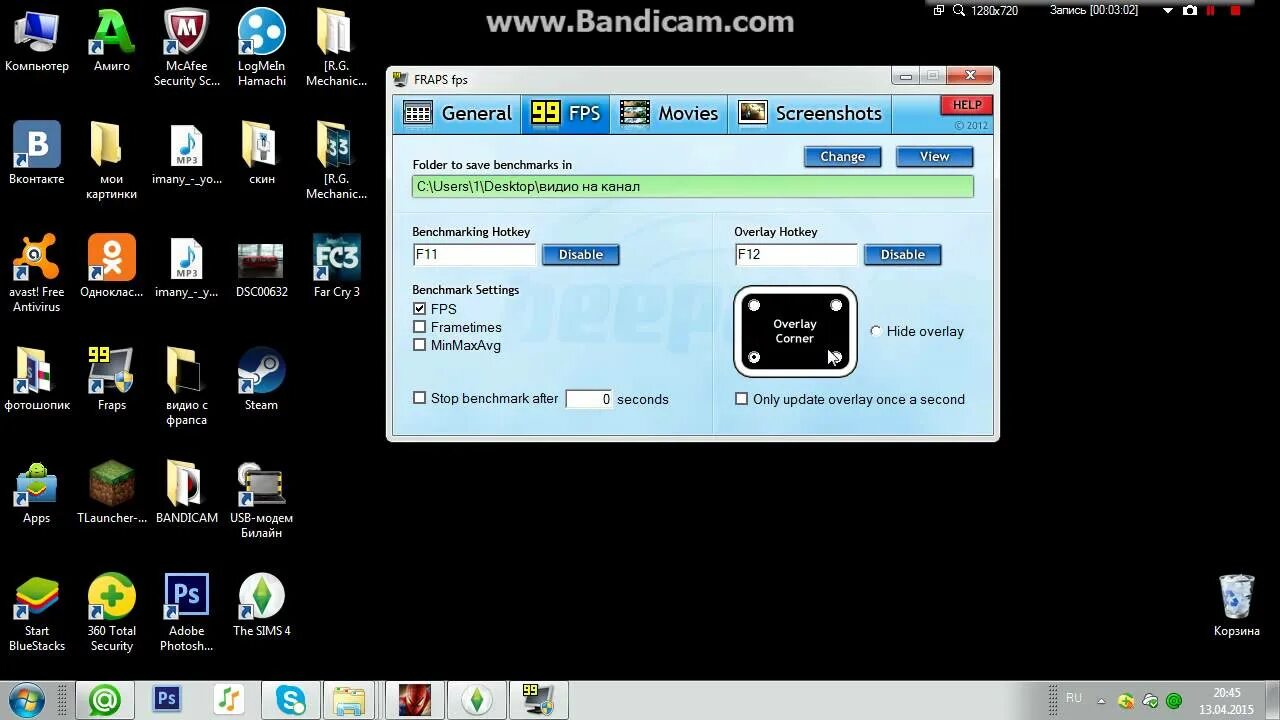Open the мои картинки folder
Viewport: 1280px width, 720px height.
pyautogui.click(x=112, y=160)
